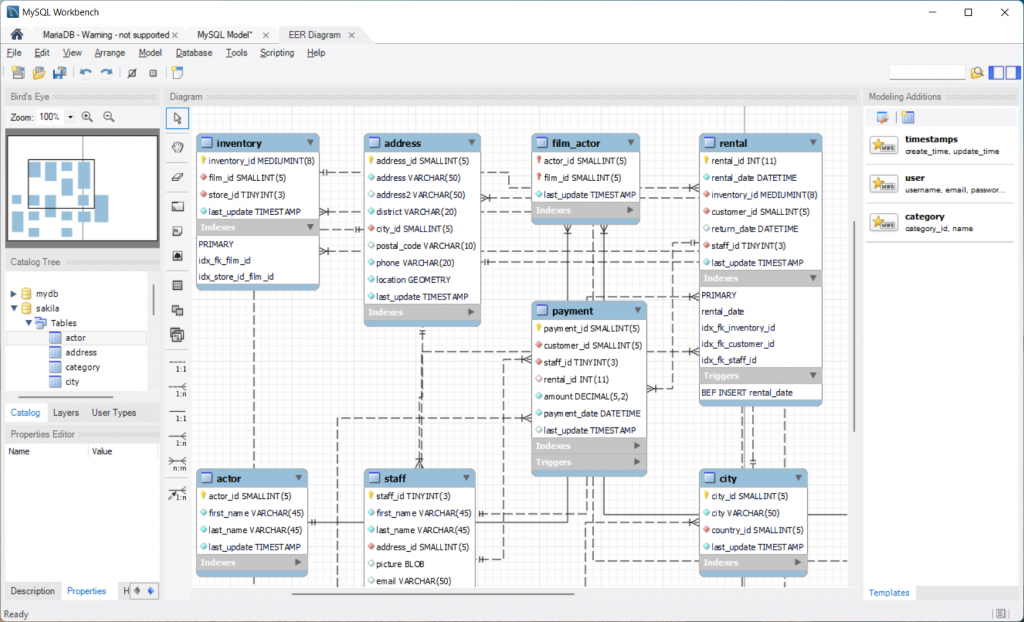Viewport: 1024px width, 622px height.
Task: Toggle the right sidebar visibility icon
Action: coord(1012,73)
